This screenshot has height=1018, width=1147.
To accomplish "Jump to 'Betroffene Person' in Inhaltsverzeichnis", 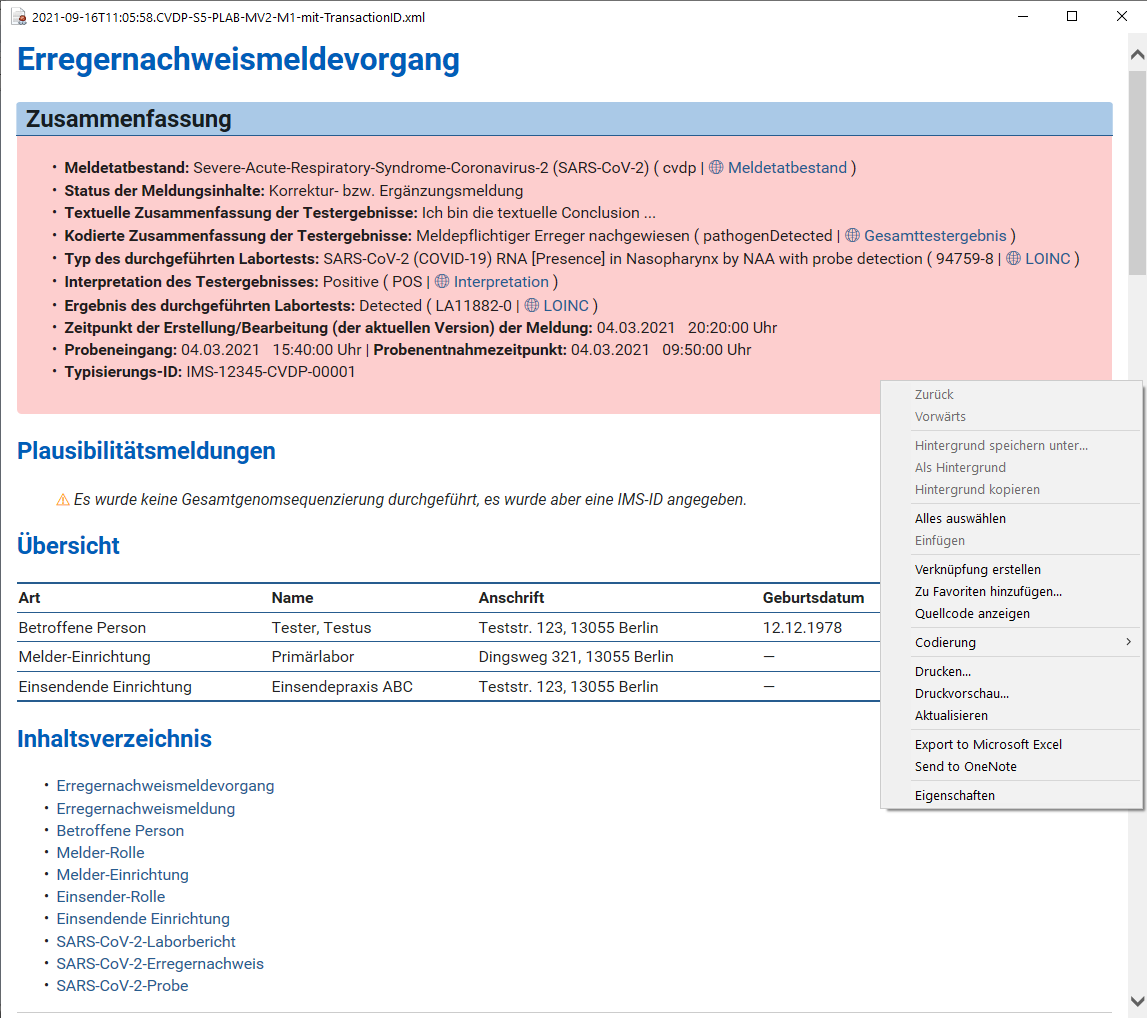I will pyautogui.click(x=120, y=830).
